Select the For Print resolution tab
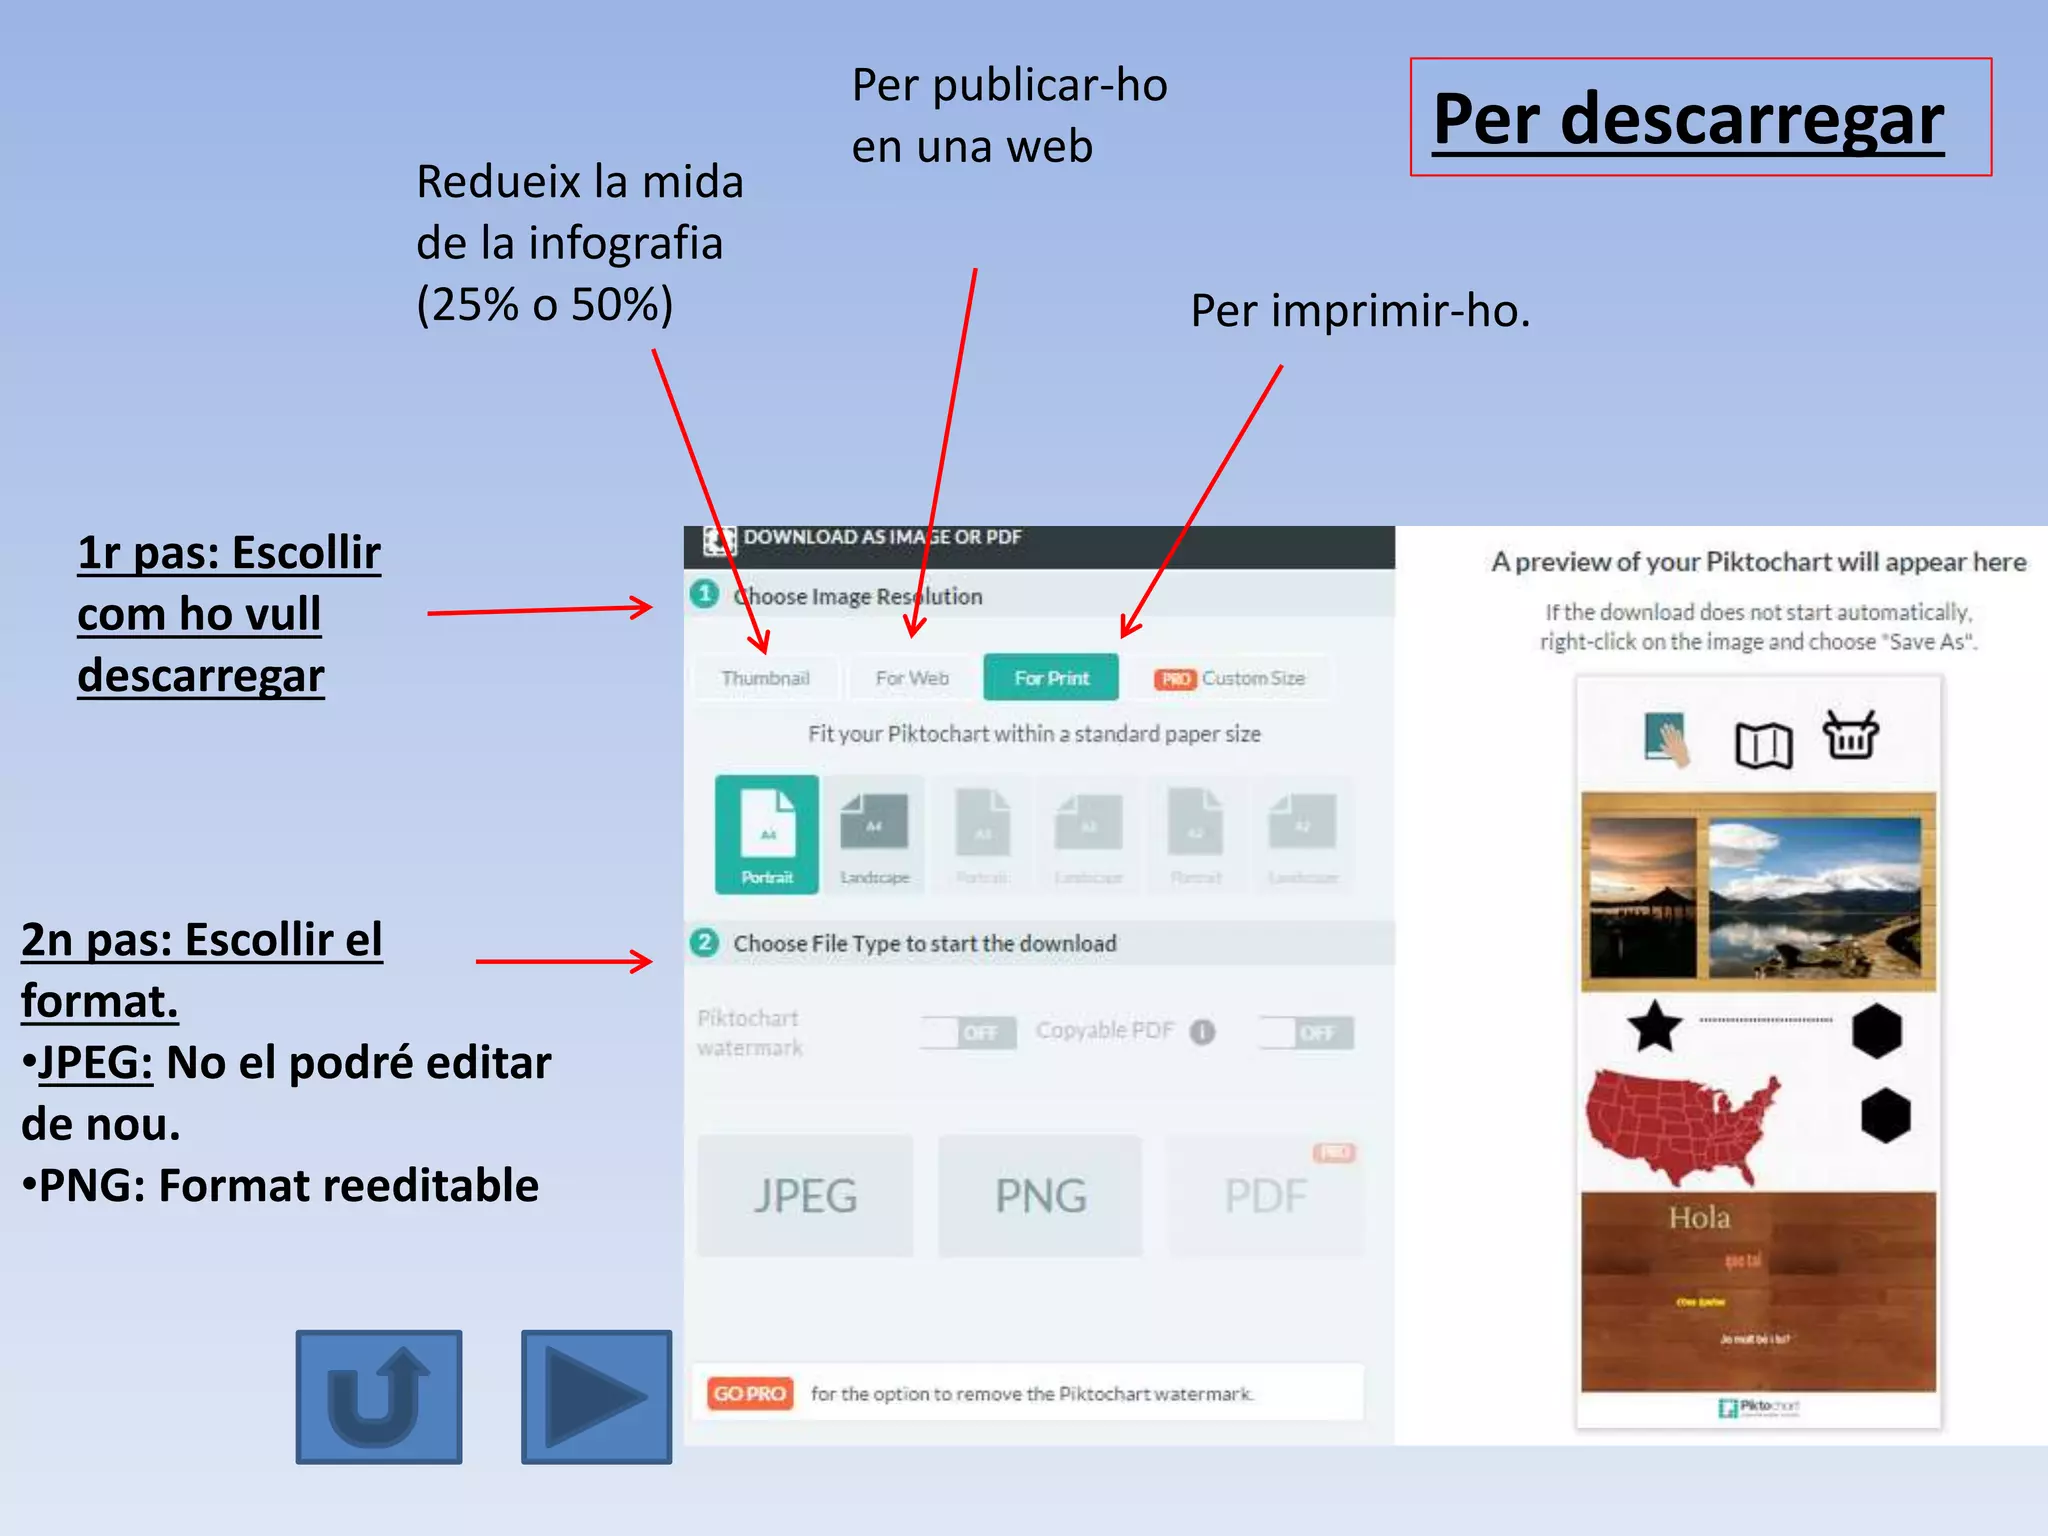The height and width of the screenshot is (1536, 2048). [1051, 678]
